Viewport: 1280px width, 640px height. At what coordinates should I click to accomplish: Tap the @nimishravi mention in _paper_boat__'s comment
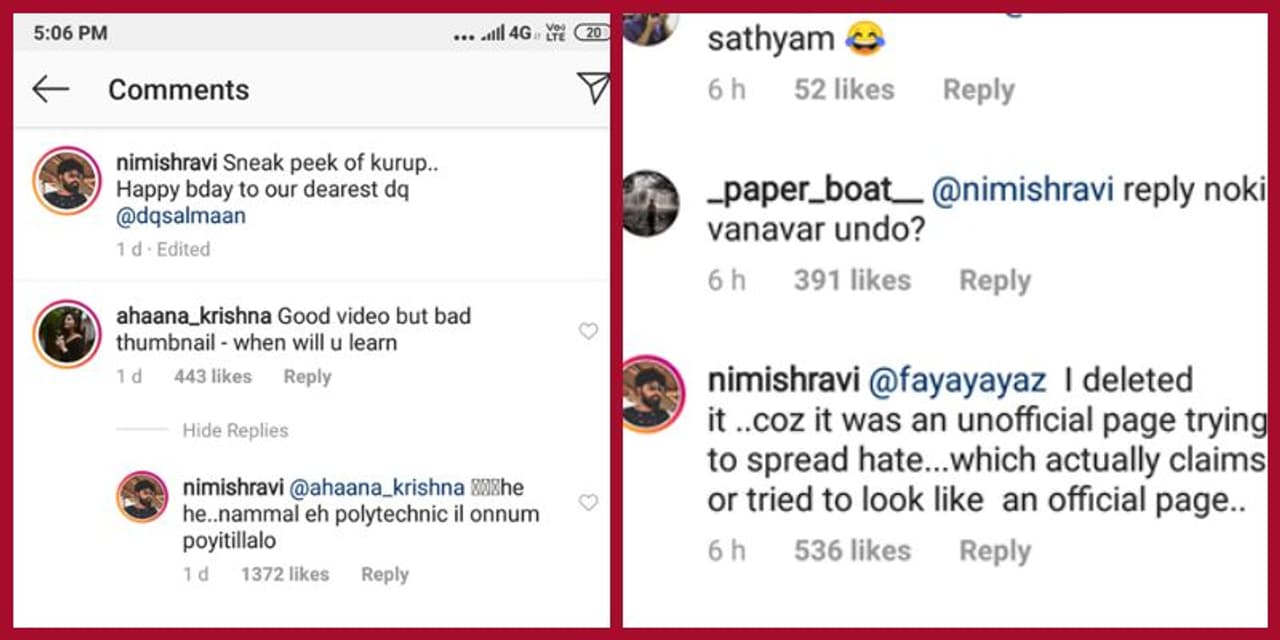(x=1022, y=190)
